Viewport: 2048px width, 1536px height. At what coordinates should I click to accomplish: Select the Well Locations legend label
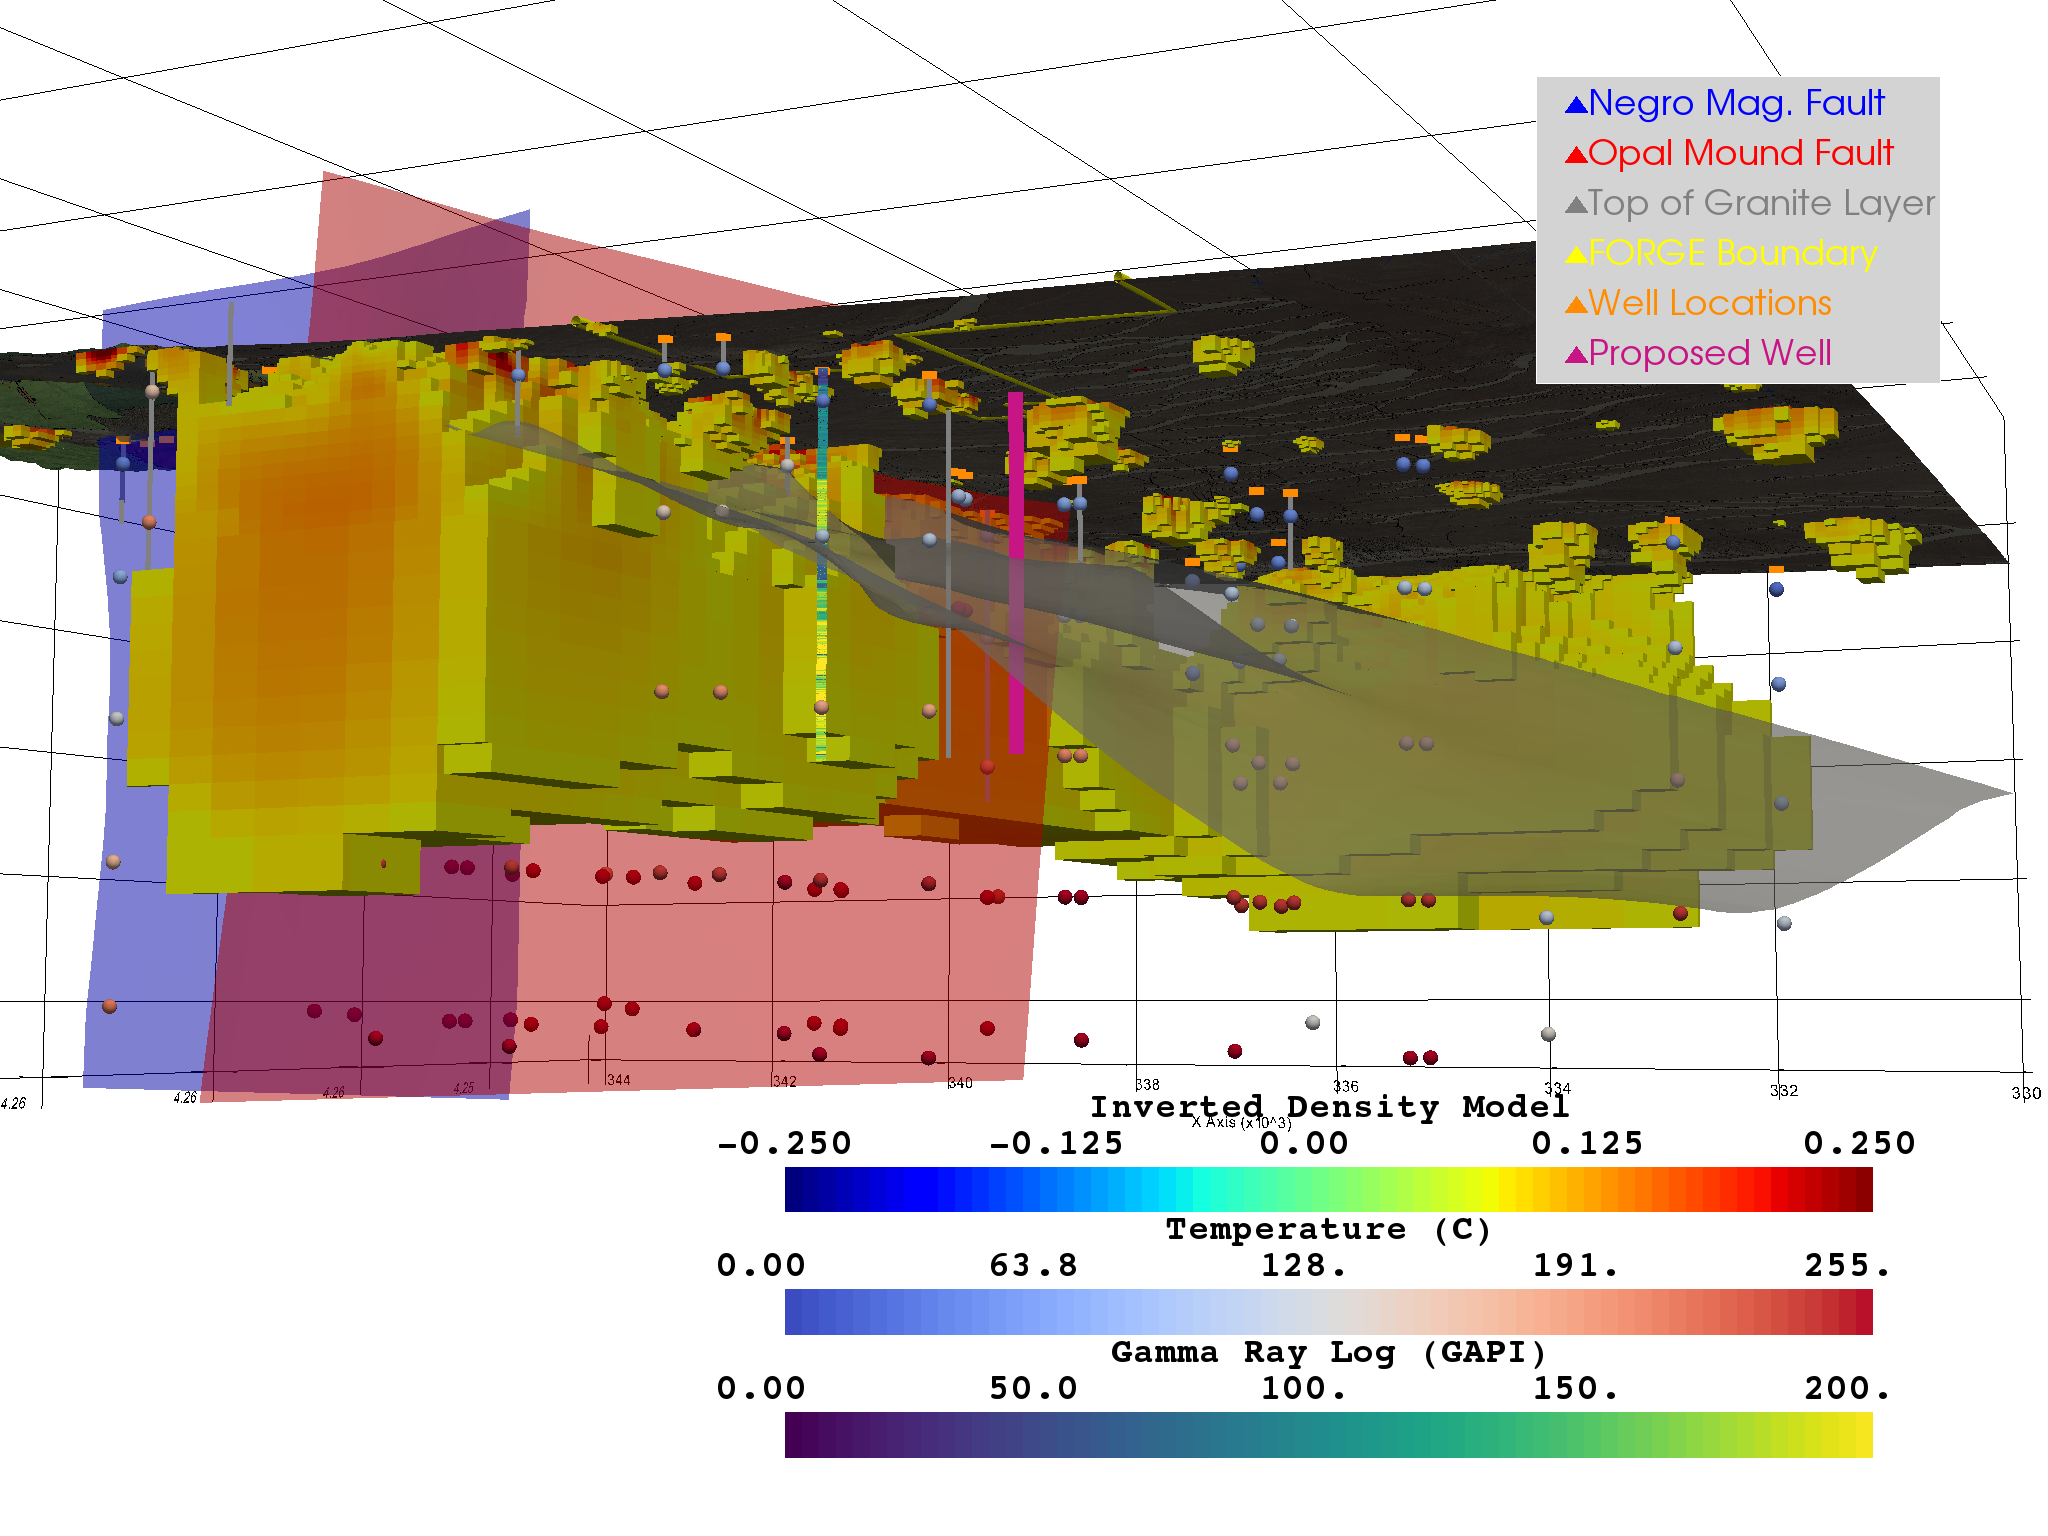[1710, 303]
